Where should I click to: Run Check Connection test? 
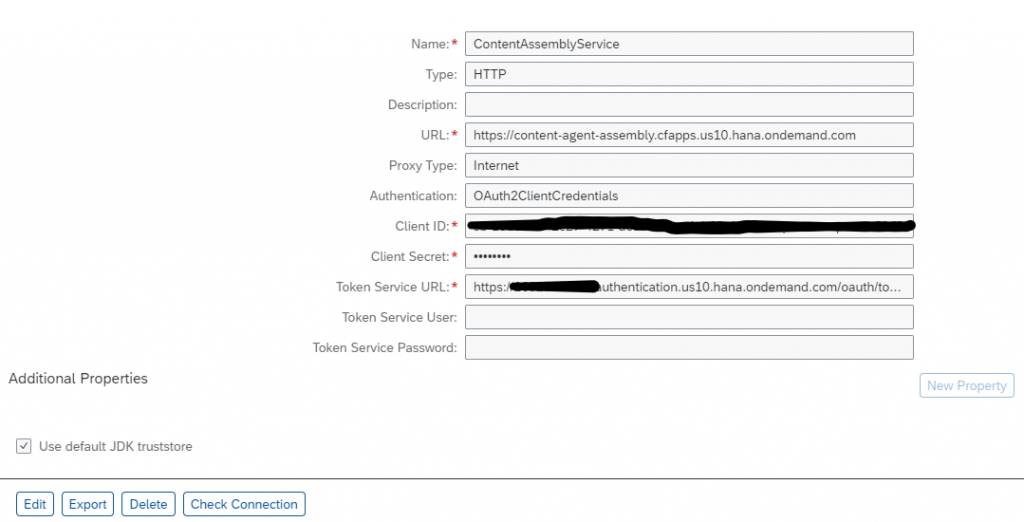click(x=244, y=504)
